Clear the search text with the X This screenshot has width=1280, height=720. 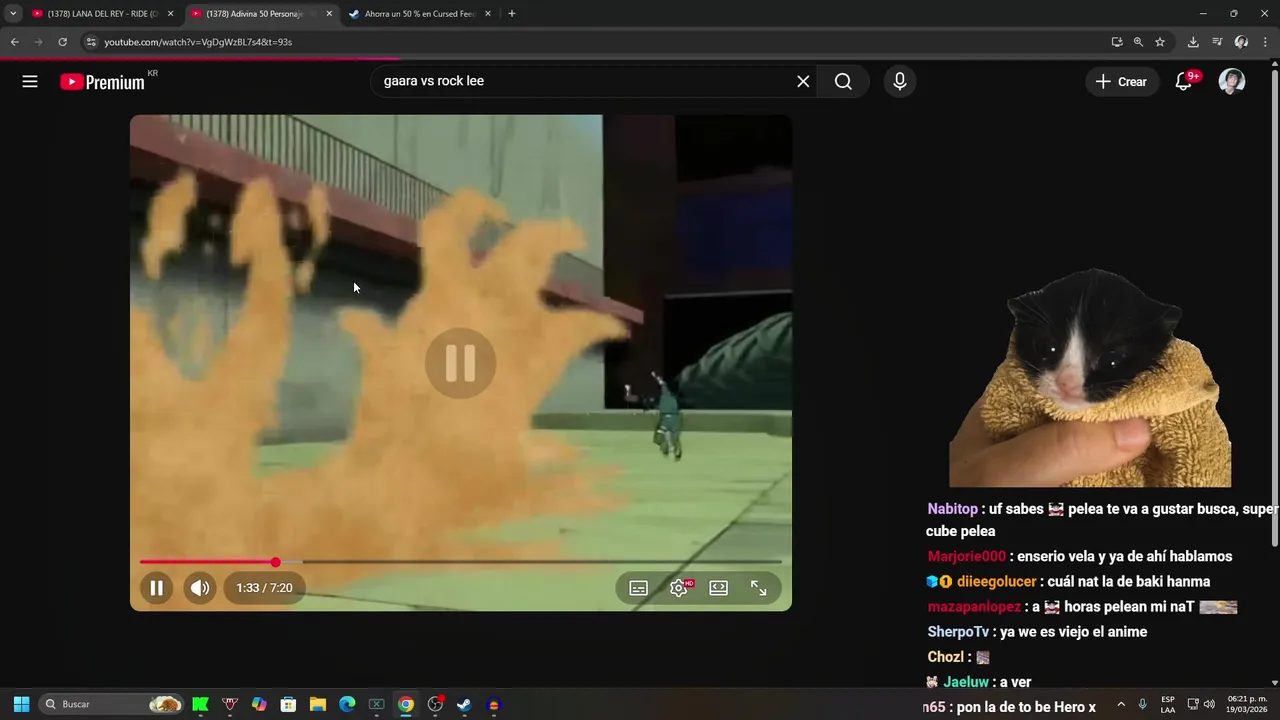[x=803, y=82]
